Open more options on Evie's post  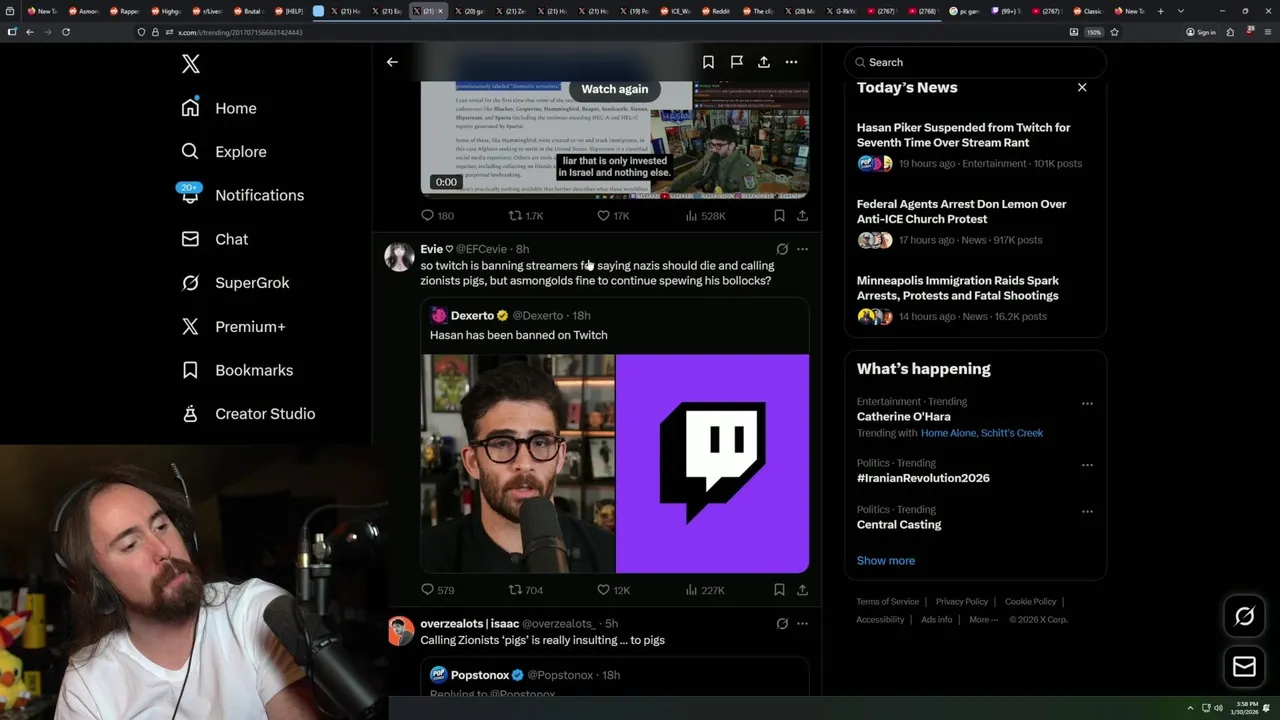(802, 249)
